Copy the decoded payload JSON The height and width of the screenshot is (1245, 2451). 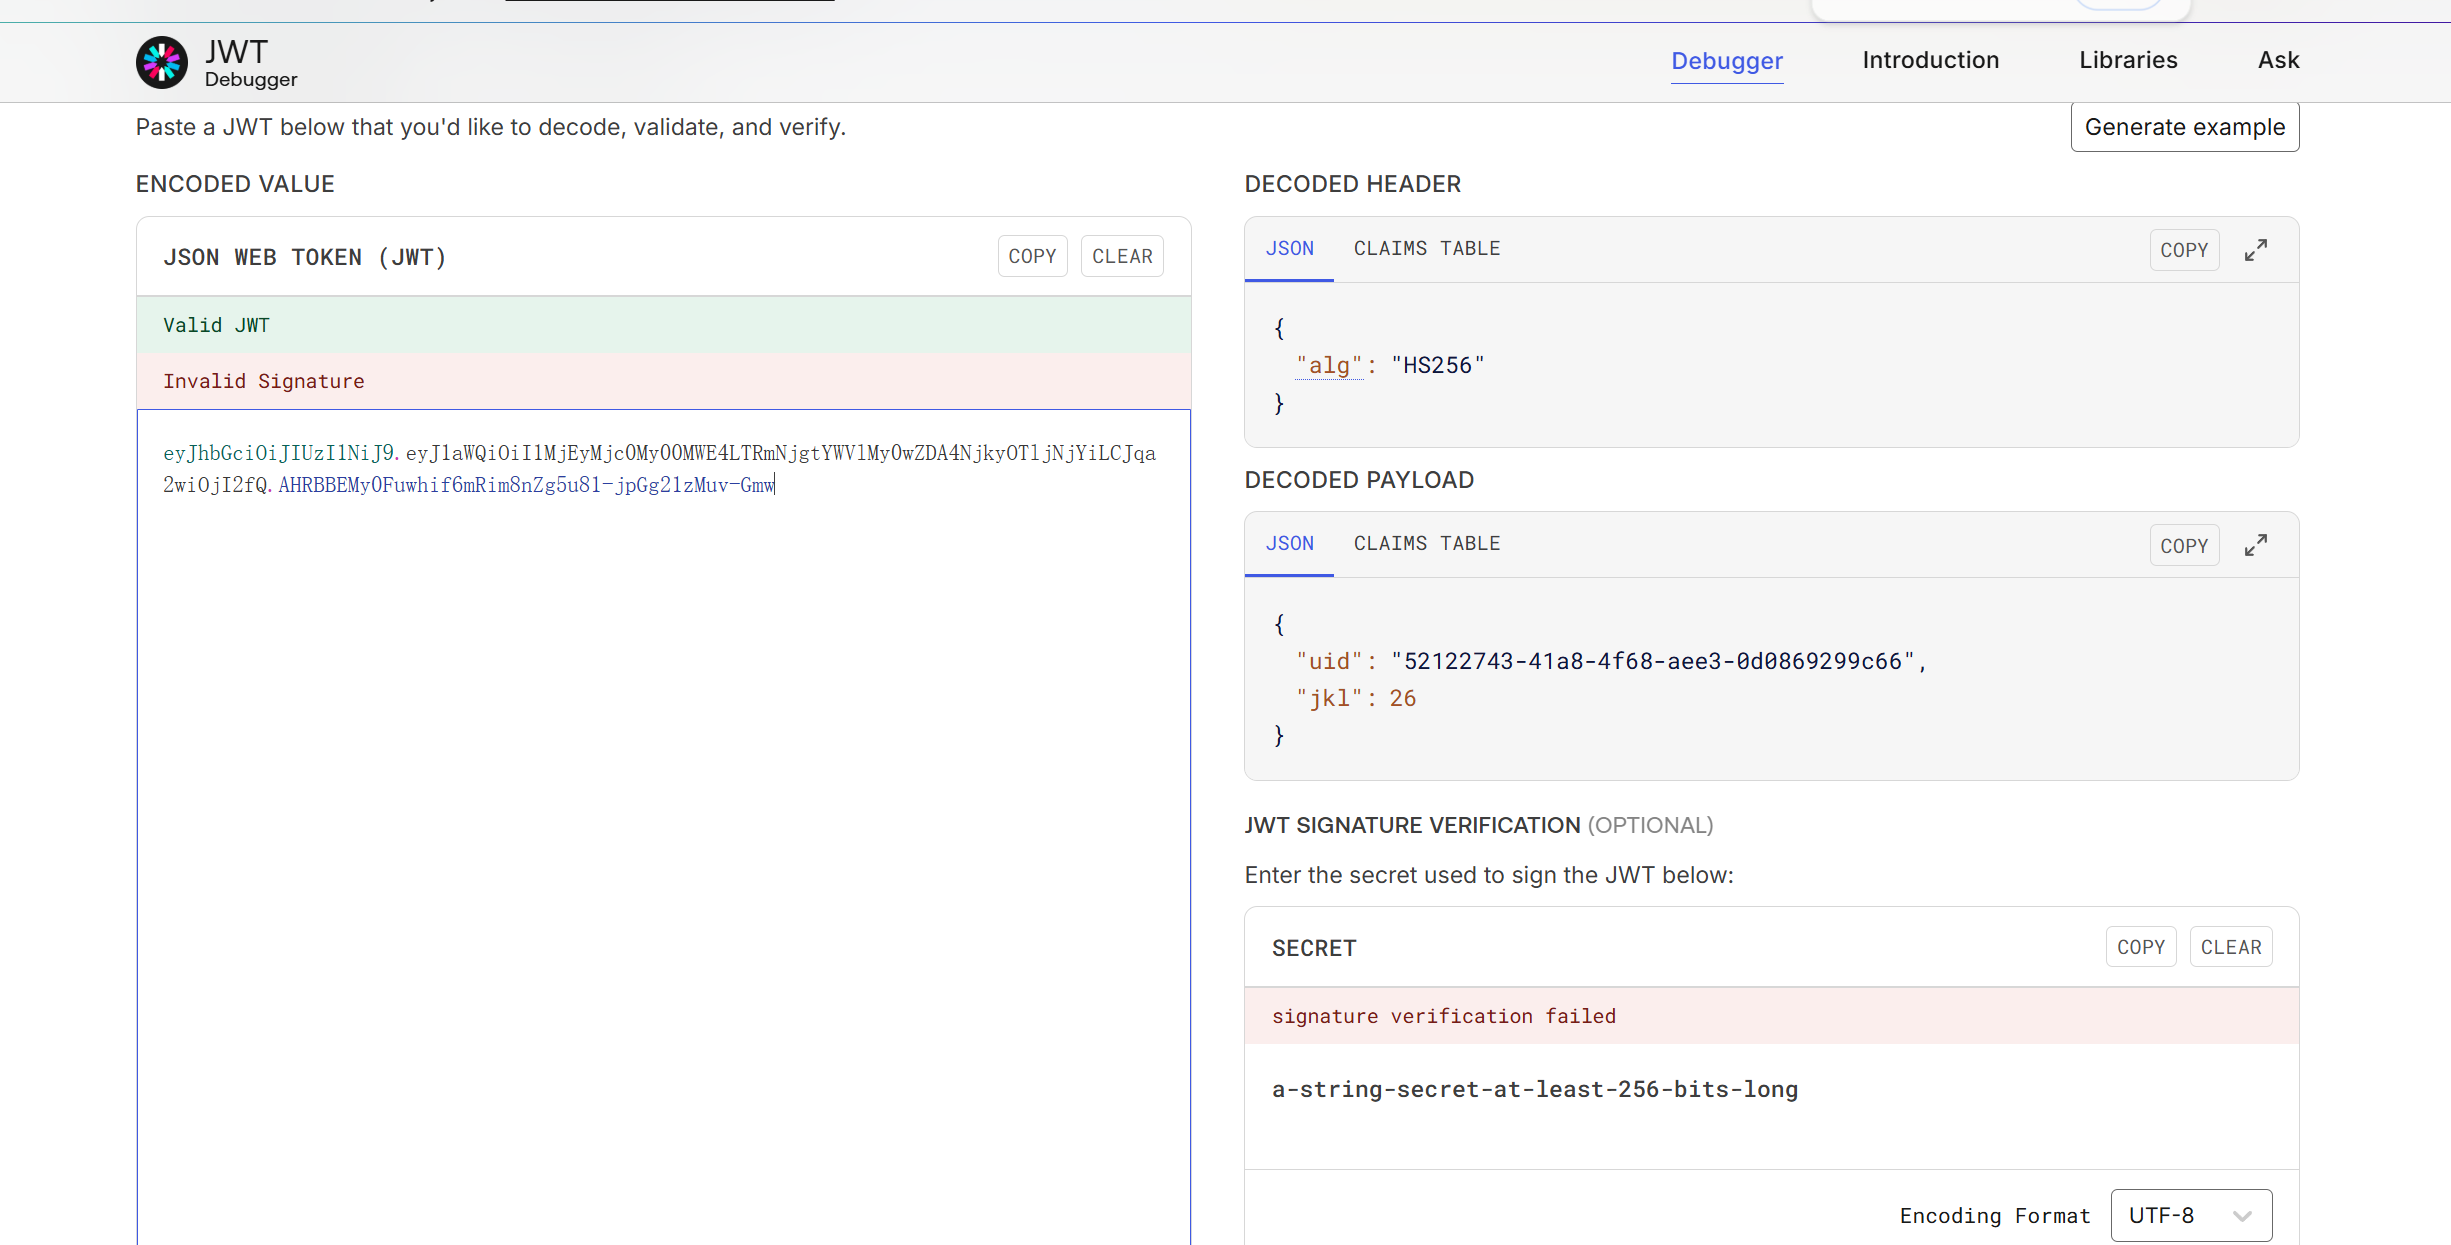pos(2183,545)
